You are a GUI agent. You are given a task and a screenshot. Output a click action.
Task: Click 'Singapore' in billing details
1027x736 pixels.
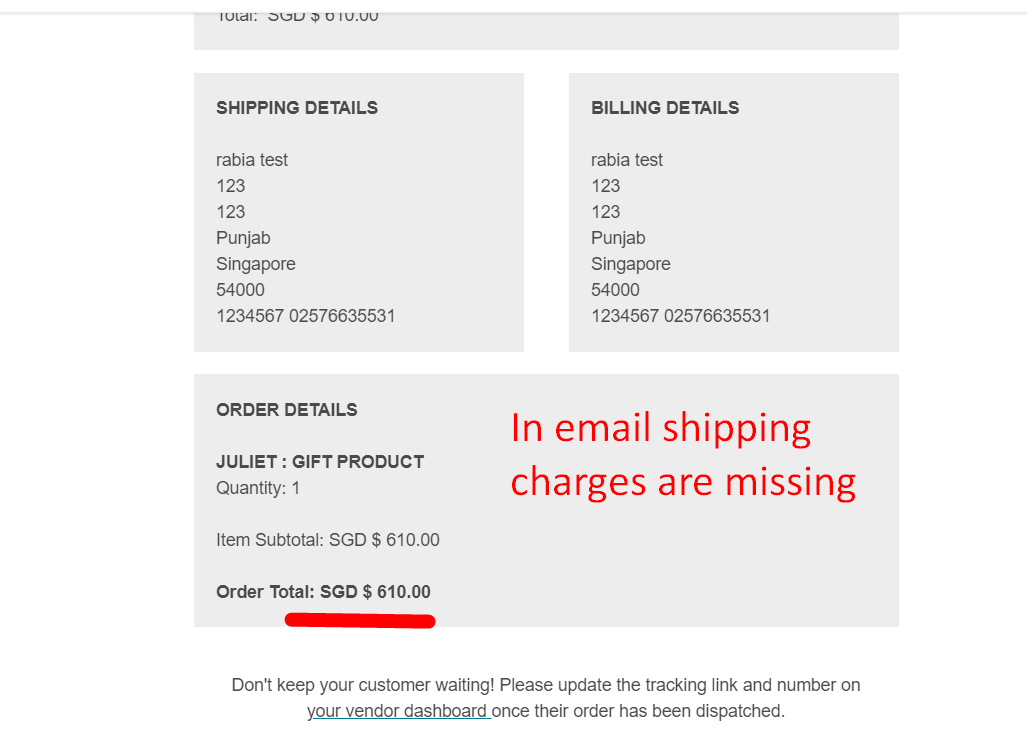(x=631, y=265)
